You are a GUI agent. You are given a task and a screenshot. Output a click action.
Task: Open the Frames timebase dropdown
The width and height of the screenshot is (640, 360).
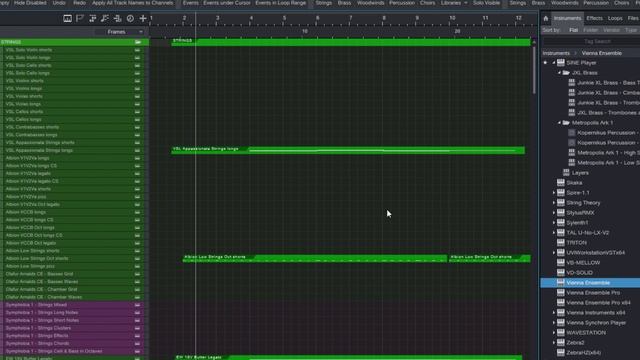(x=119, y=32)
